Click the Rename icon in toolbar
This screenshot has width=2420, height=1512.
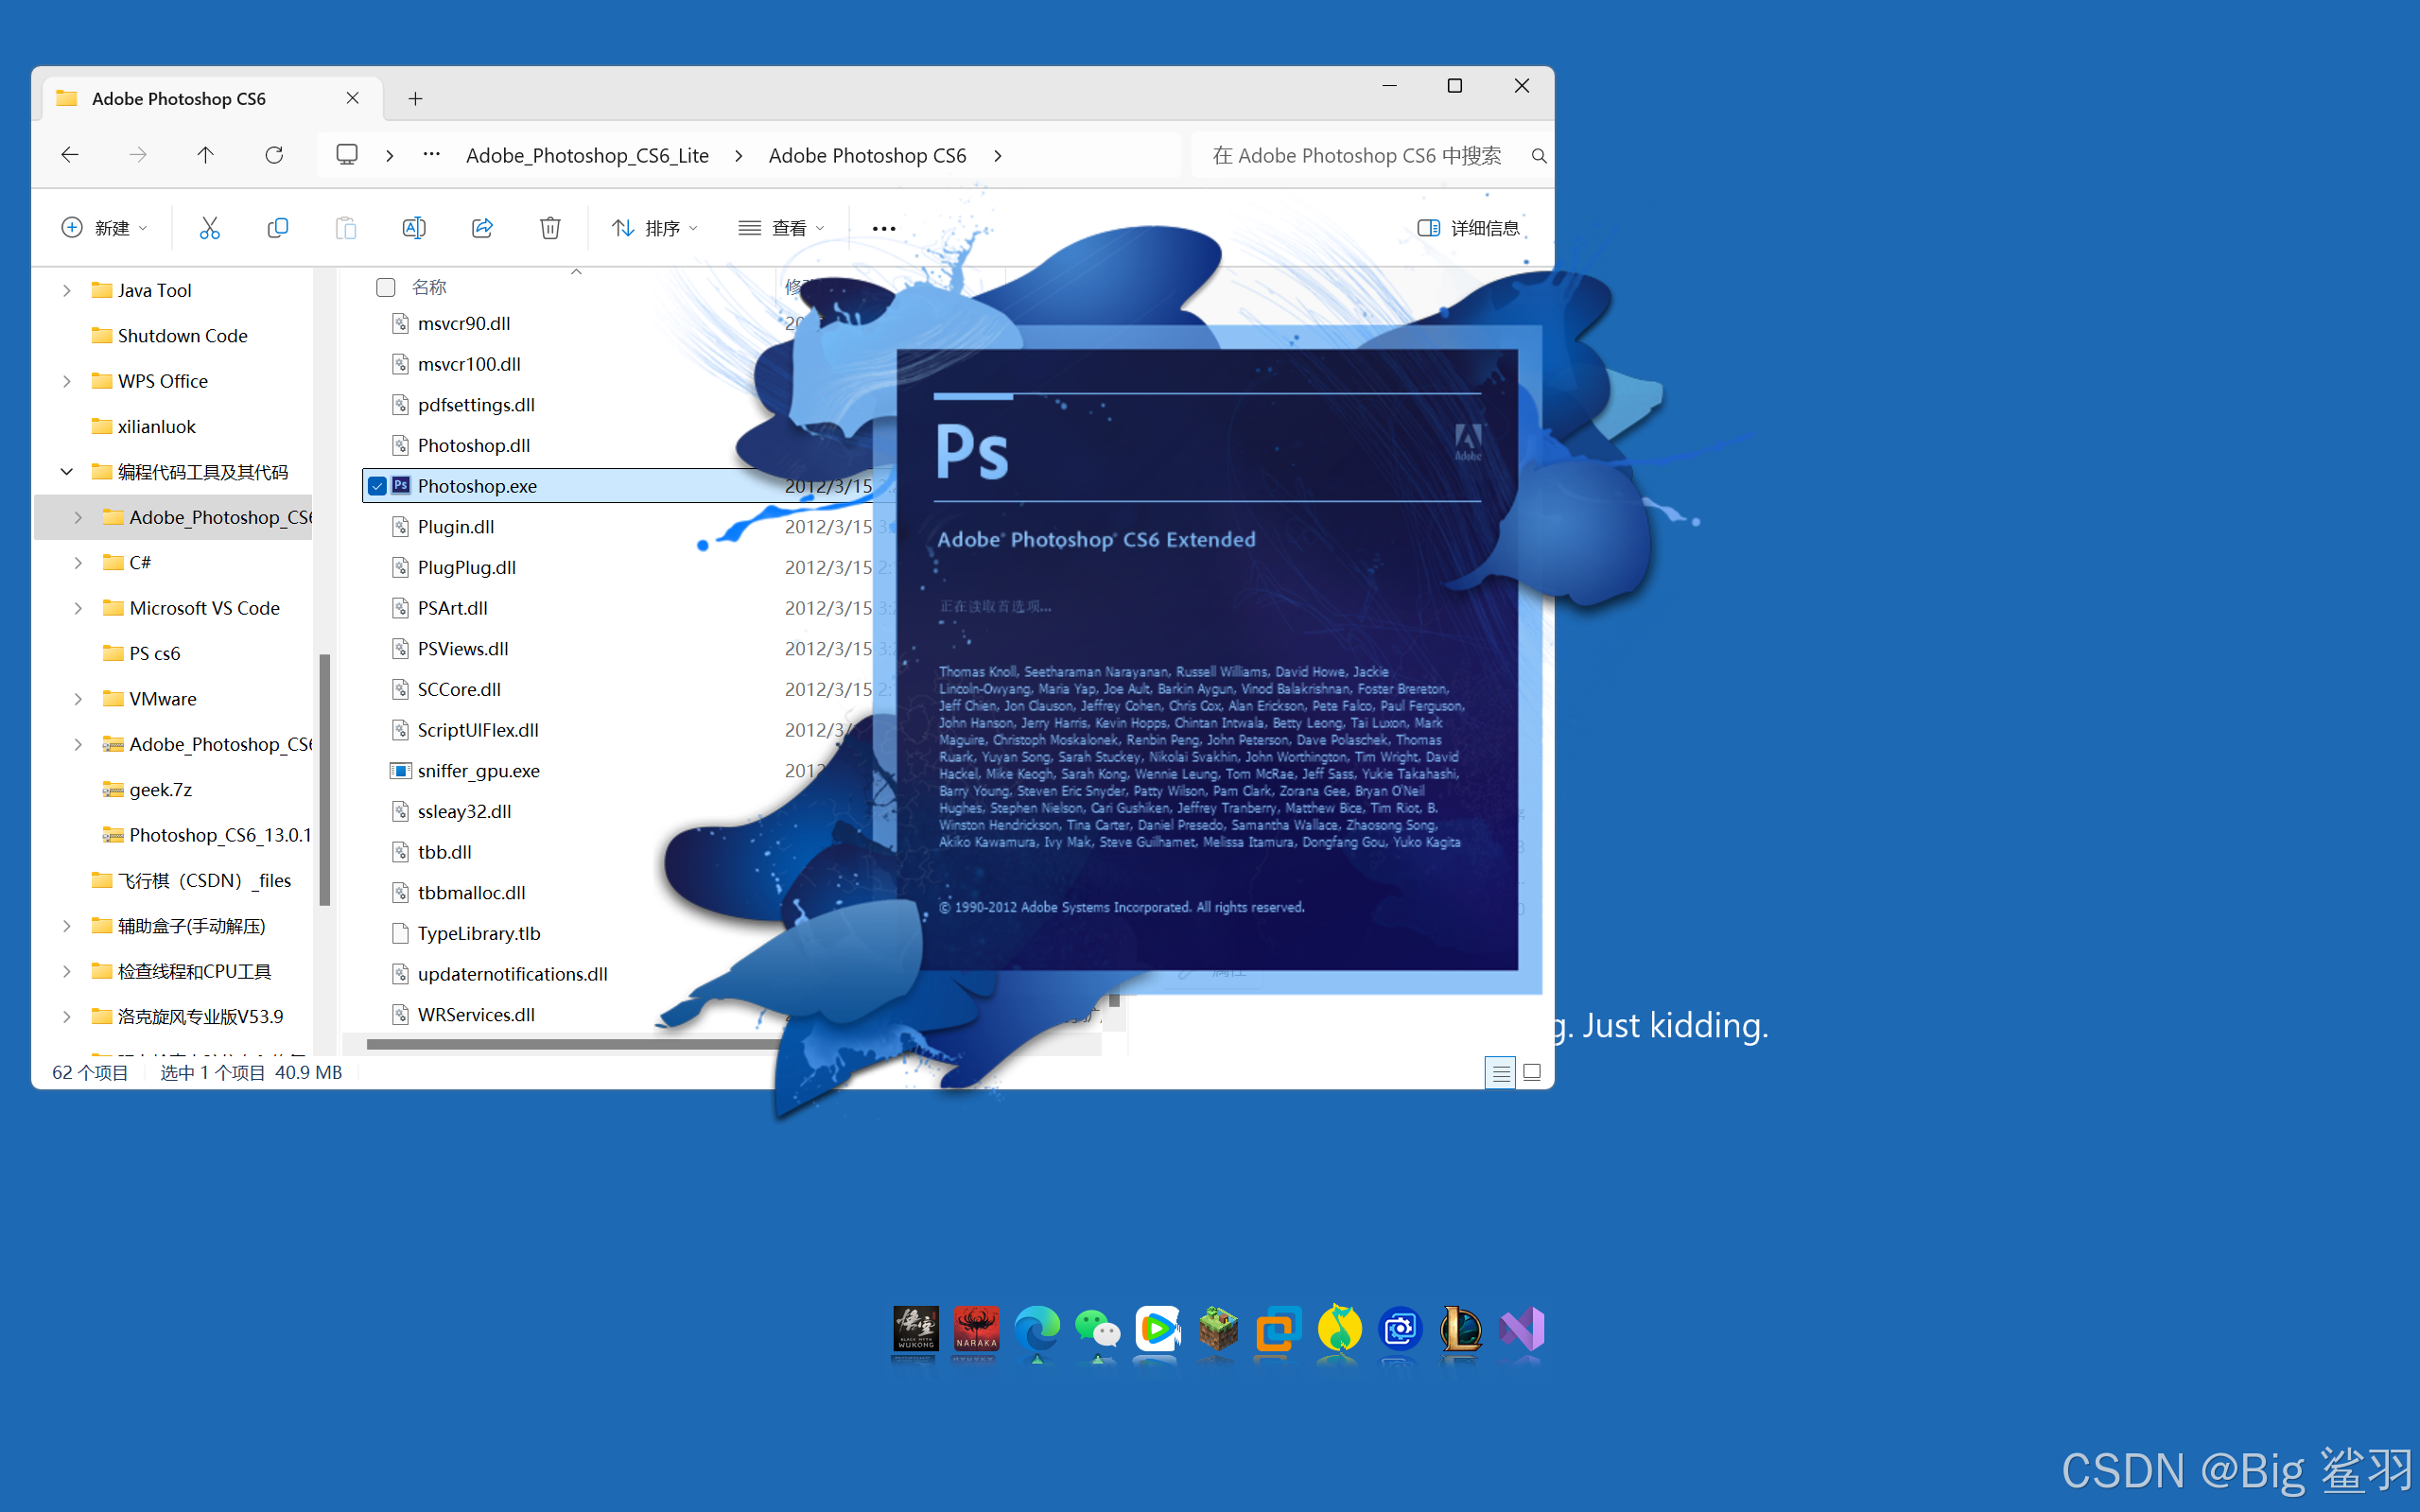coord(413,228)
